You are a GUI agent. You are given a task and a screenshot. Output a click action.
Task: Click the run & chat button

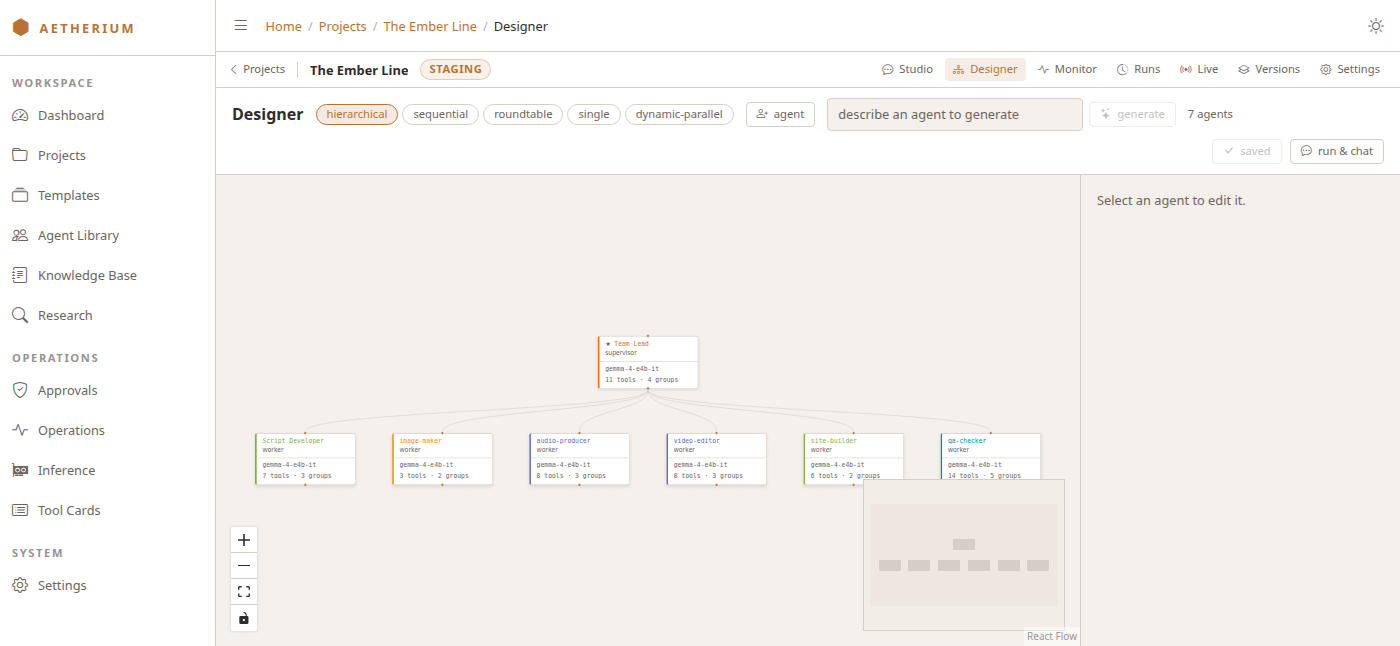(x=1337, y=151)
